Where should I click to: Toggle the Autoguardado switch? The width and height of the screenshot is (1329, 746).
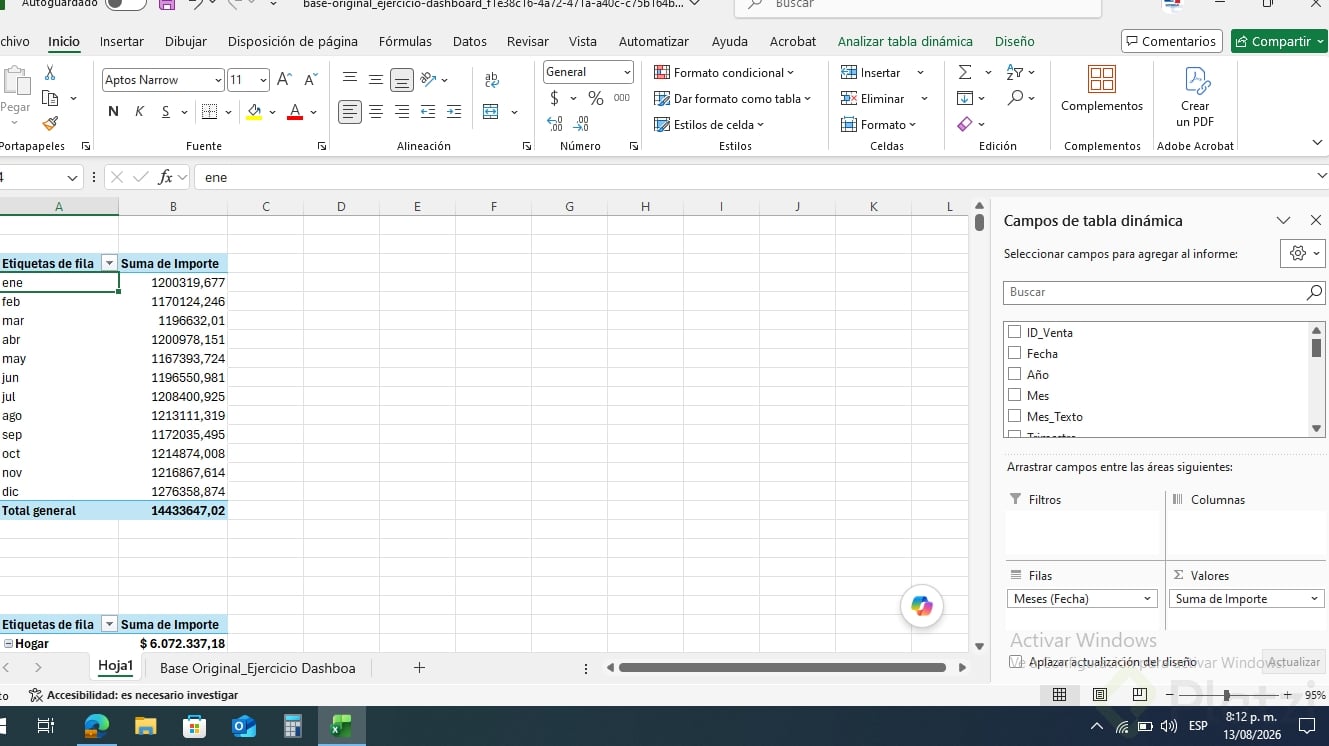tap(125, 4)
